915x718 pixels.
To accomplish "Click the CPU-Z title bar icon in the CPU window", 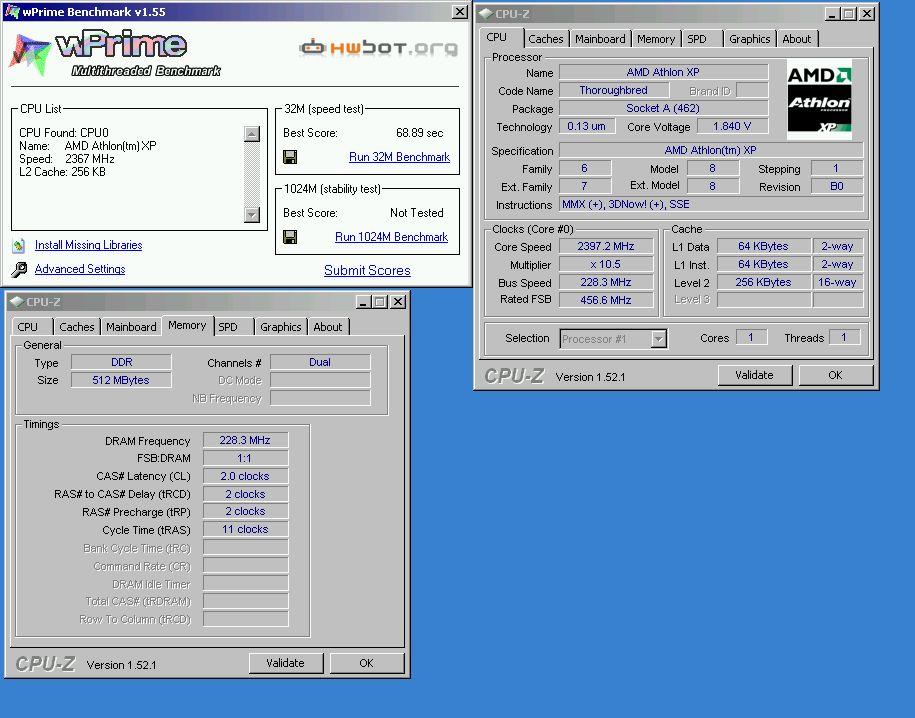I will coord(486,13).
